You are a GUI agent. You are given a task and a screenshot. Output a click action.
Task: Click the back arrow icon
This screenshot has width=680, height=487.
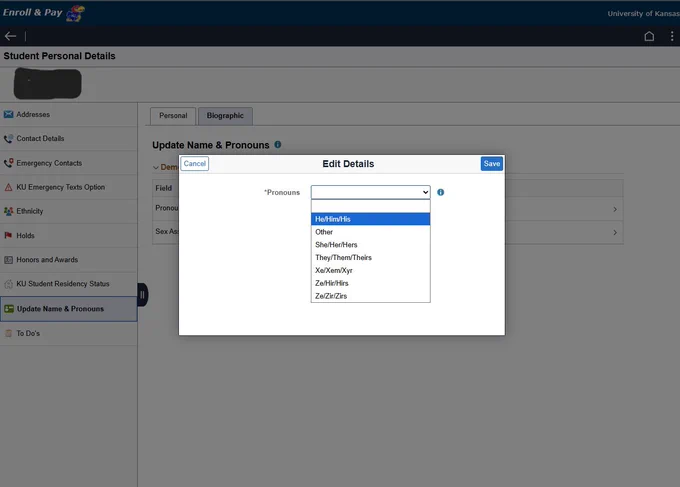(11, 36)
